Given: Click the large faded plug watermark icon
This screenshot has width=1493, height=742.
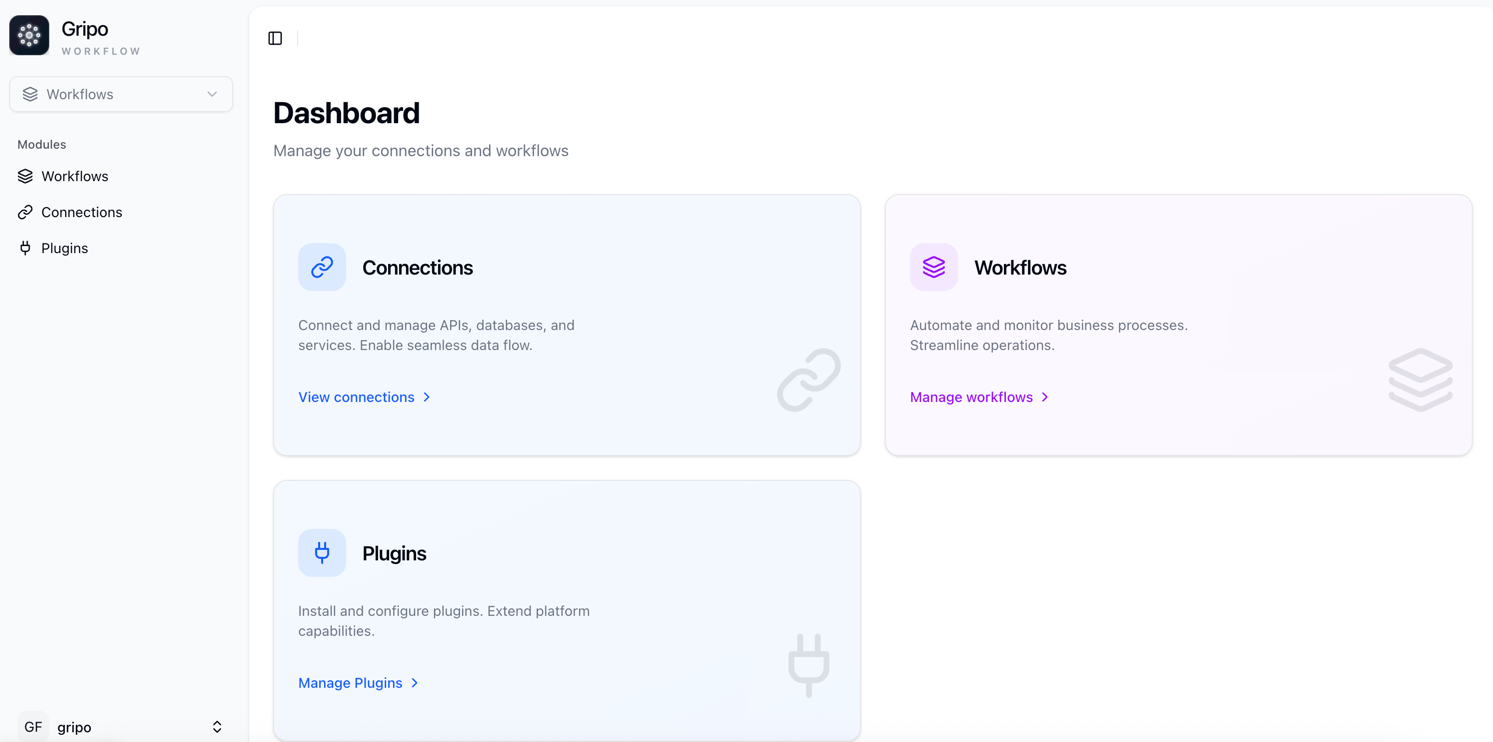Looking at the screenshot, I should (x=808, y=665).
